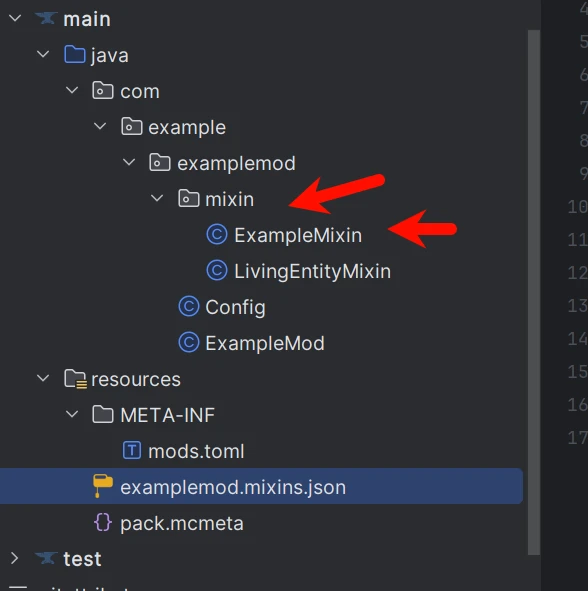This screenshot has width=588, height=591.
Task: Select the pack.mcmeta file
Action: pyautogui.click(x=182, y=524)
